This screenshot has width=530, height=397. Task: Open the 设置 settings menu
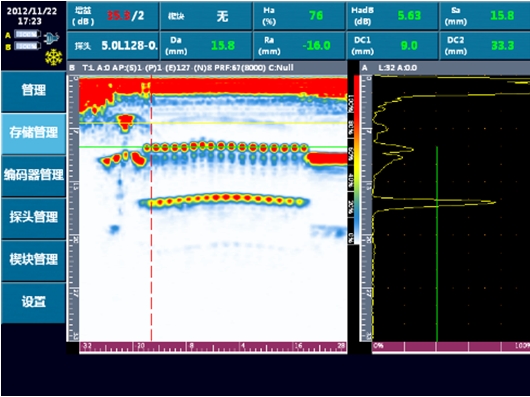click(x=33, y=302)
